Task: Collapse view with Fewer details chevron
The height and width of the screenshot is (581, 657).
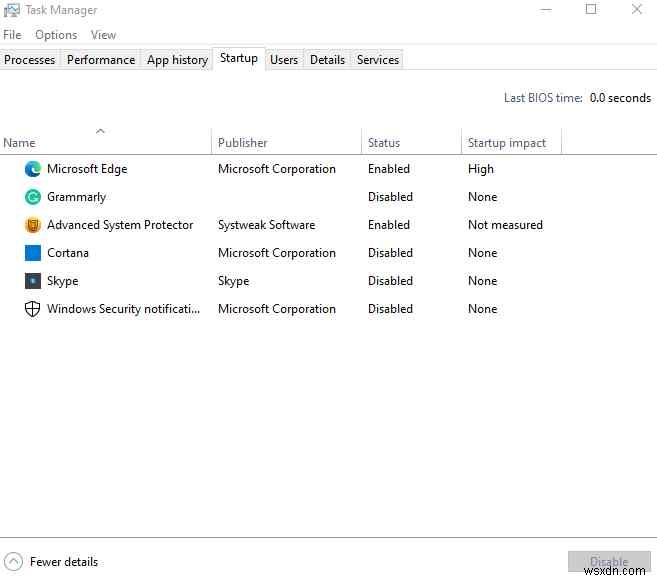Action: (x=13, y=562)
